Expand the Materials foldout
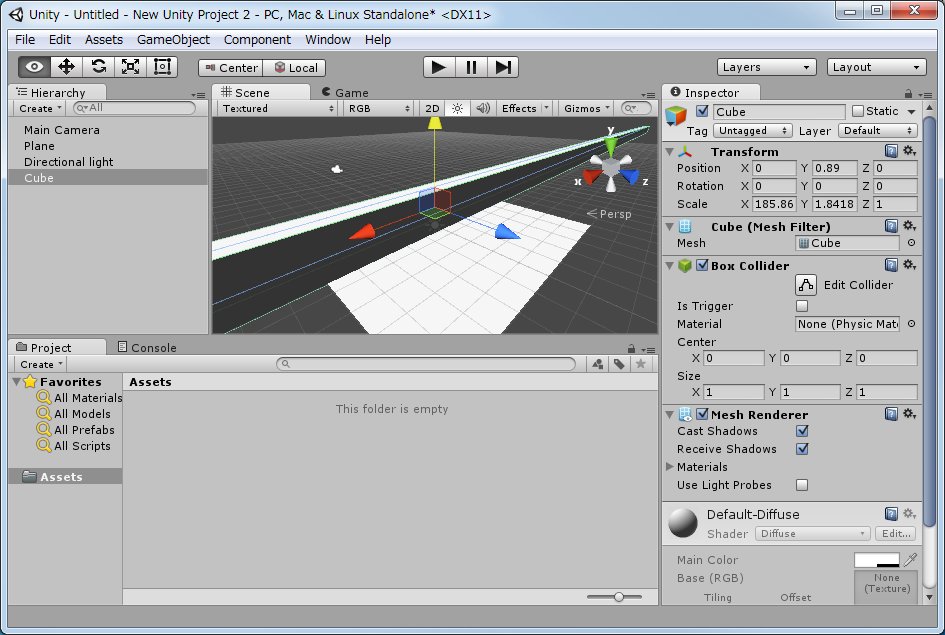The height and width of the screenshot is (635, 945). 670,467
